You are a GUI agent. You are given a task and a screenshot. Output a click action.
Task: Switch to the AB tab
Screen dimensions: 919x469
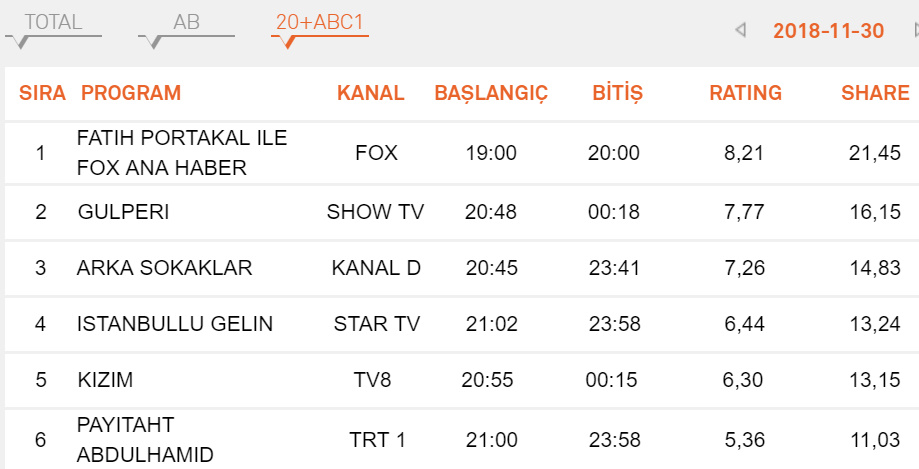pyautogui.click(x=186, y=23)
